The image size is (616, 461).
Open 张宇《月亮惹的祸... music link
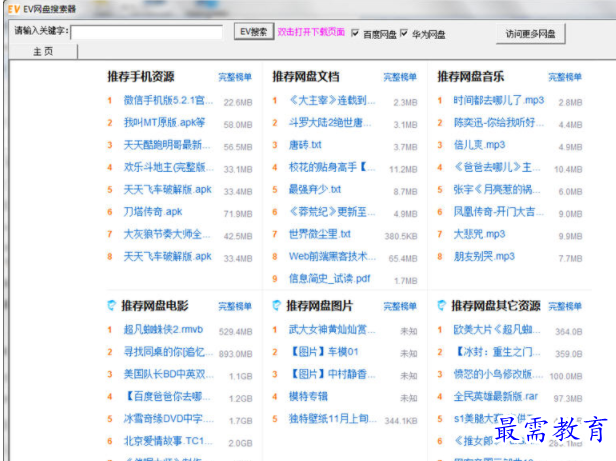pyautogui.click(x=497, y=189)
